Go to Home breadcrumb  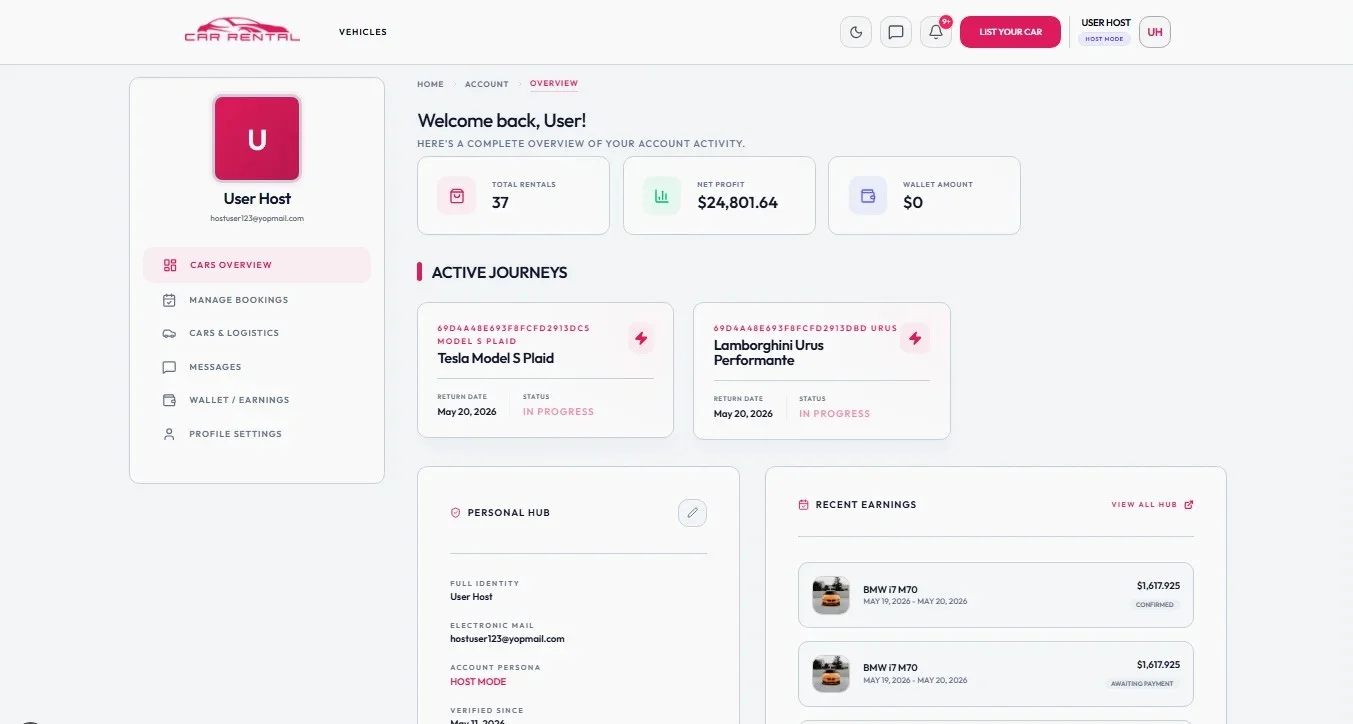pos(430,84)
